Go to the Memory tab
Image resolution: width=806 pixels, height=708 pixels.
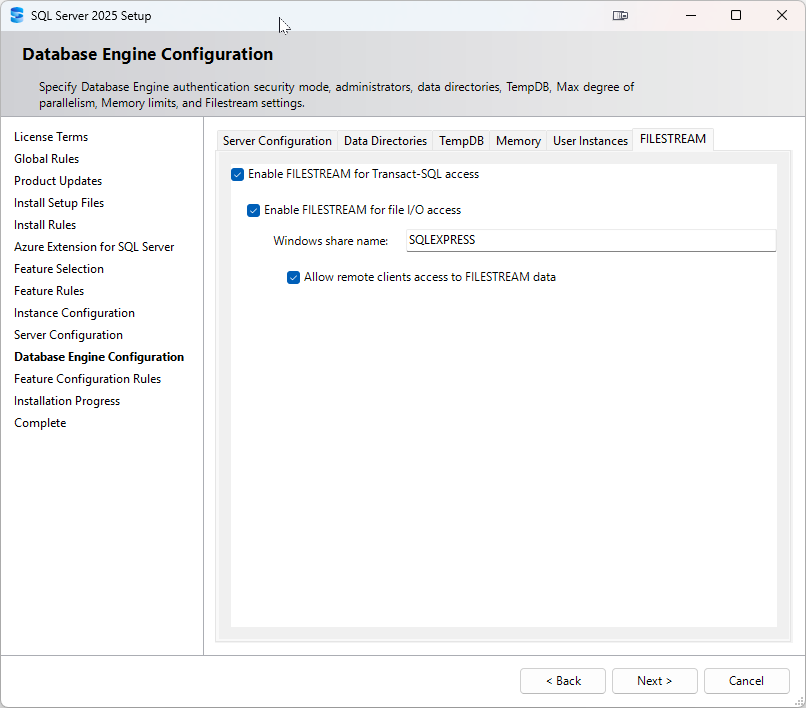point(518,141)
